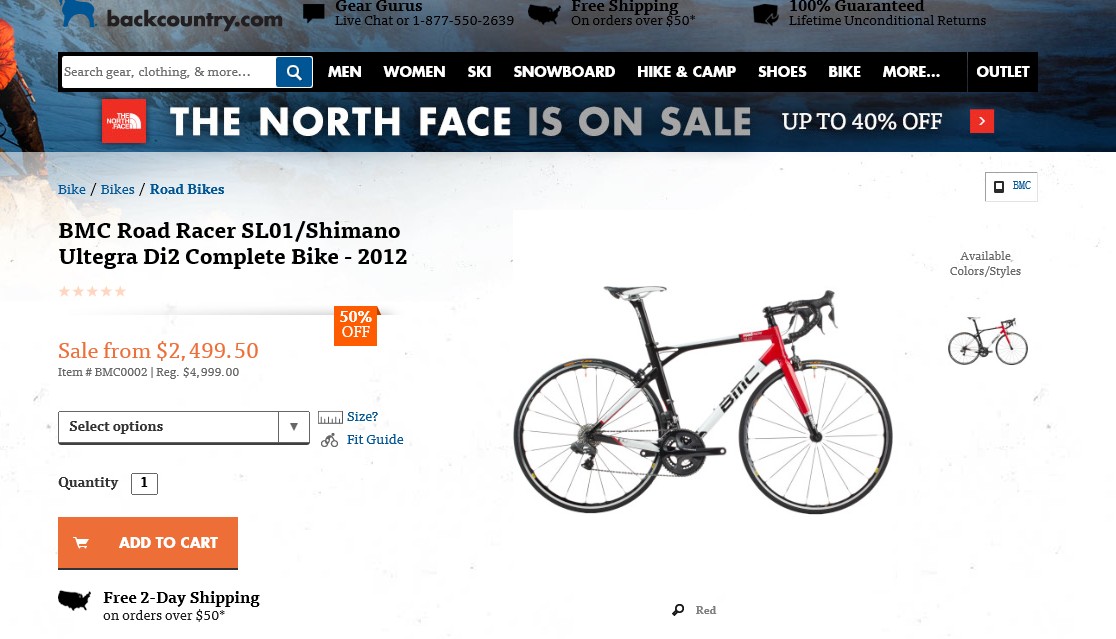
Task: Select the red bike color thumbnail
Action: coord(987,341)
